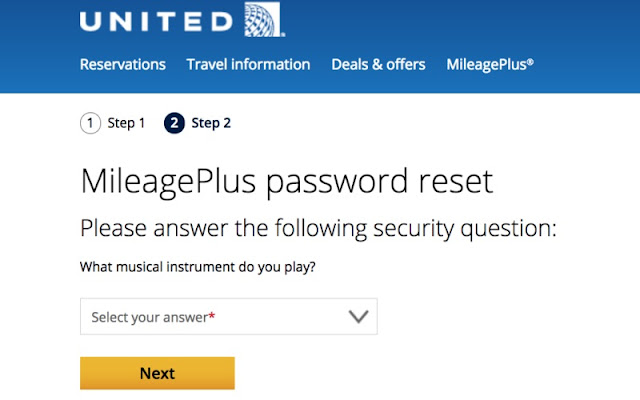640x400 pixels.
Task: Open the Reservations menu
Action: [123, 64]
